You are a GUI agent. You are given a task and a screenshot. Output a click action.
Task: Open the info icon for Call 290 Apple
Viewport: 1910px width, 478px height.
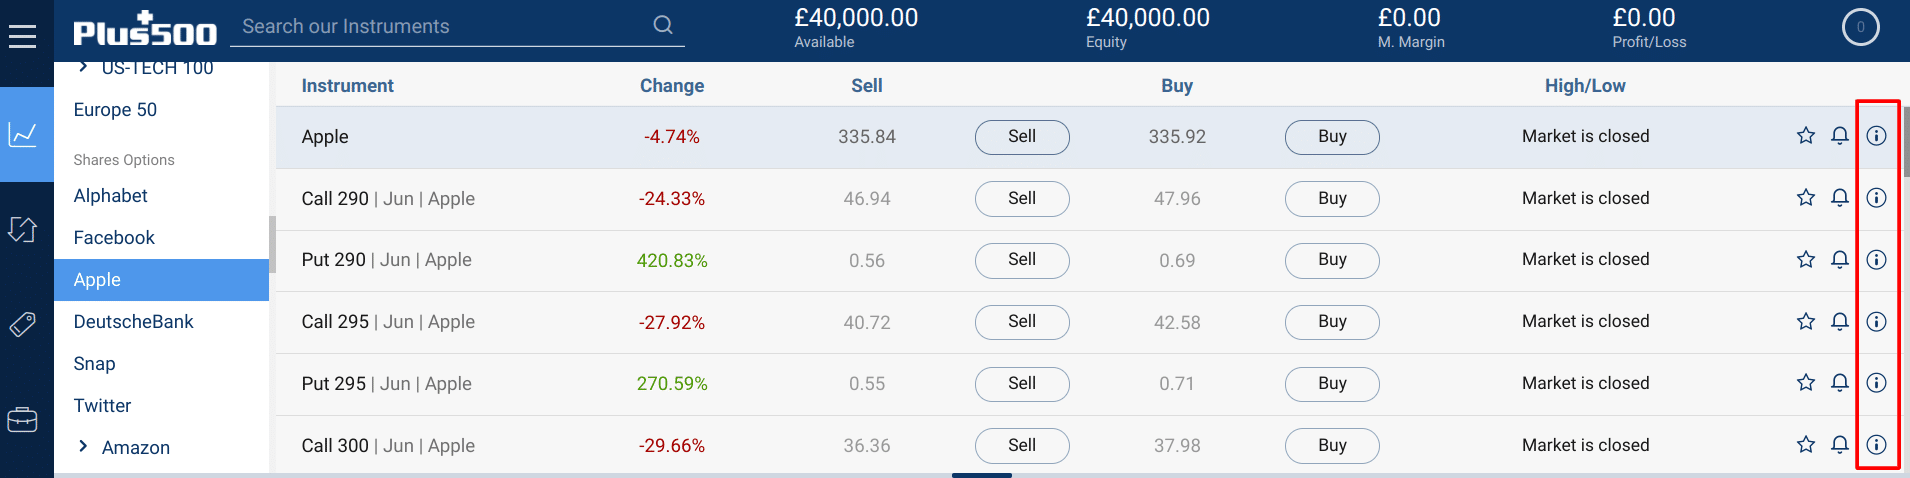pyautogui.click(x=1877, y=198)
